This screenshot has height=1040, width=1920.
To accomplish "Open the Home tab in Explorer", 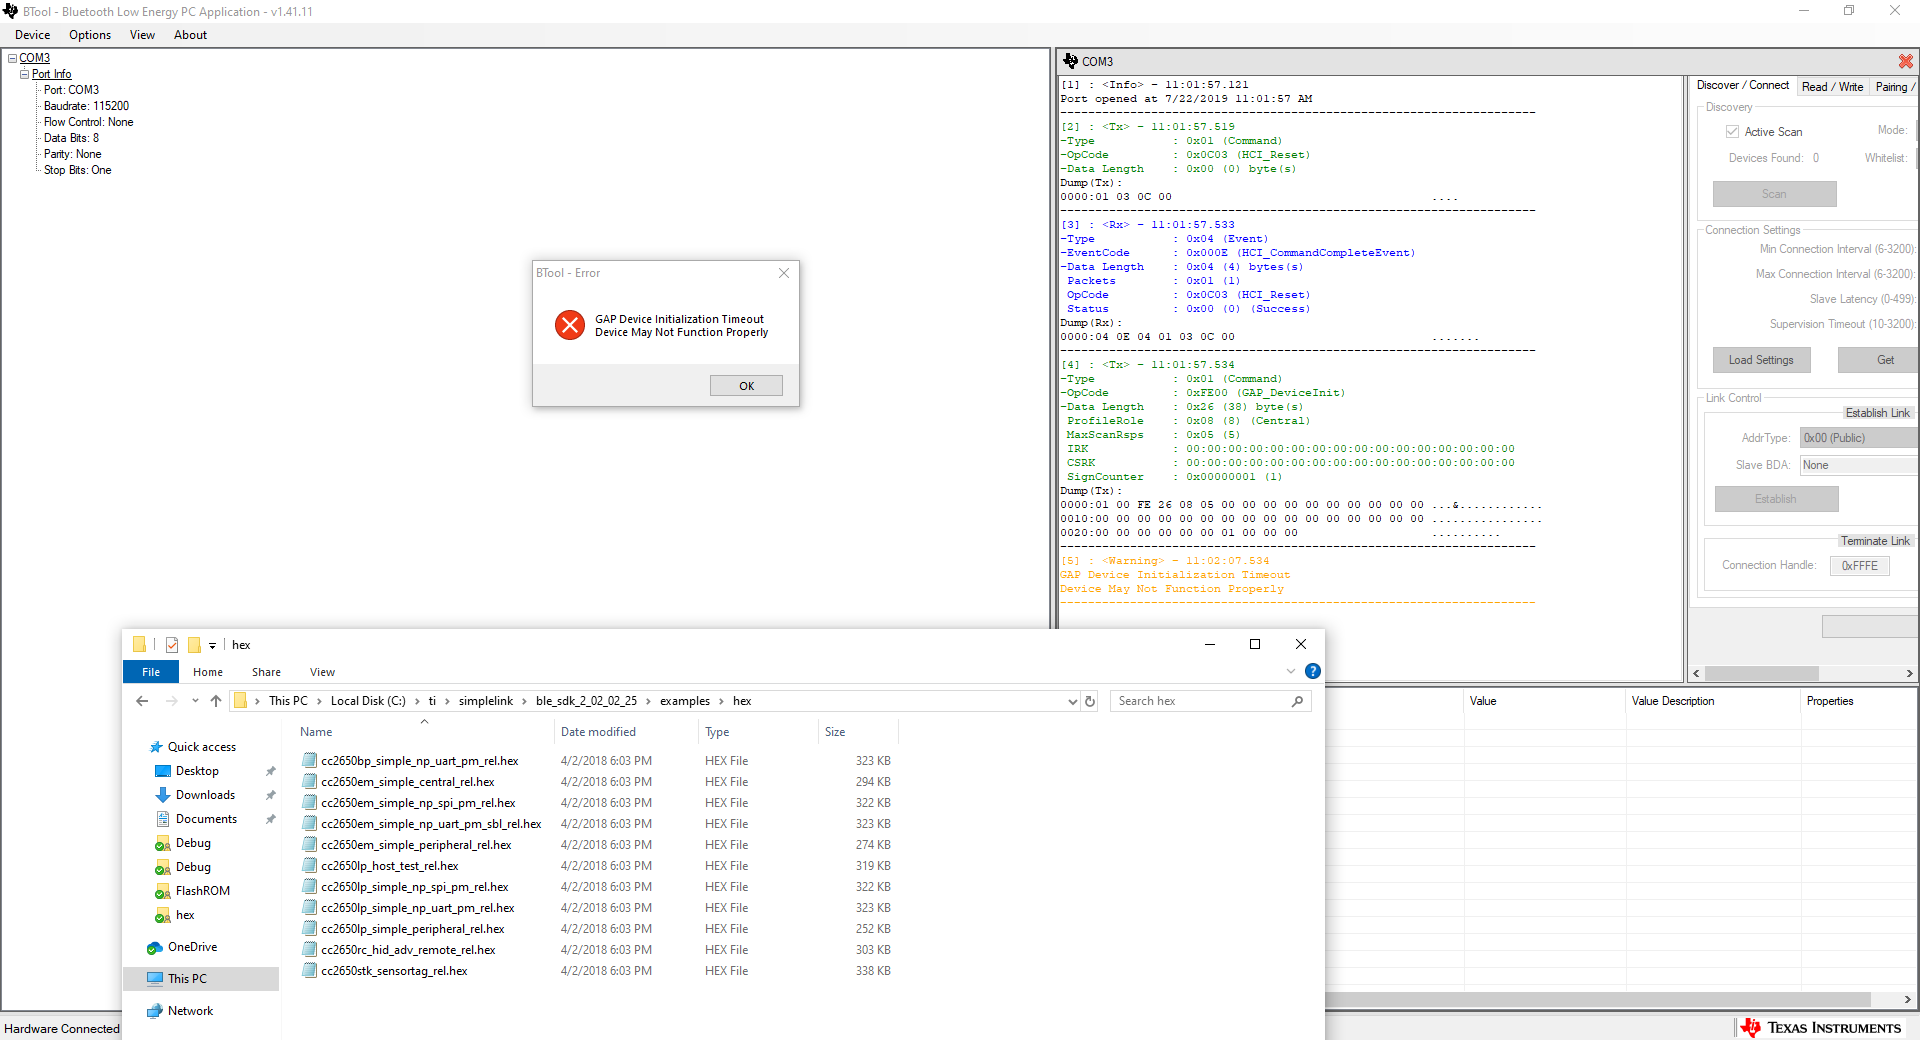I will pyautogui.click(x=208, y=672).
